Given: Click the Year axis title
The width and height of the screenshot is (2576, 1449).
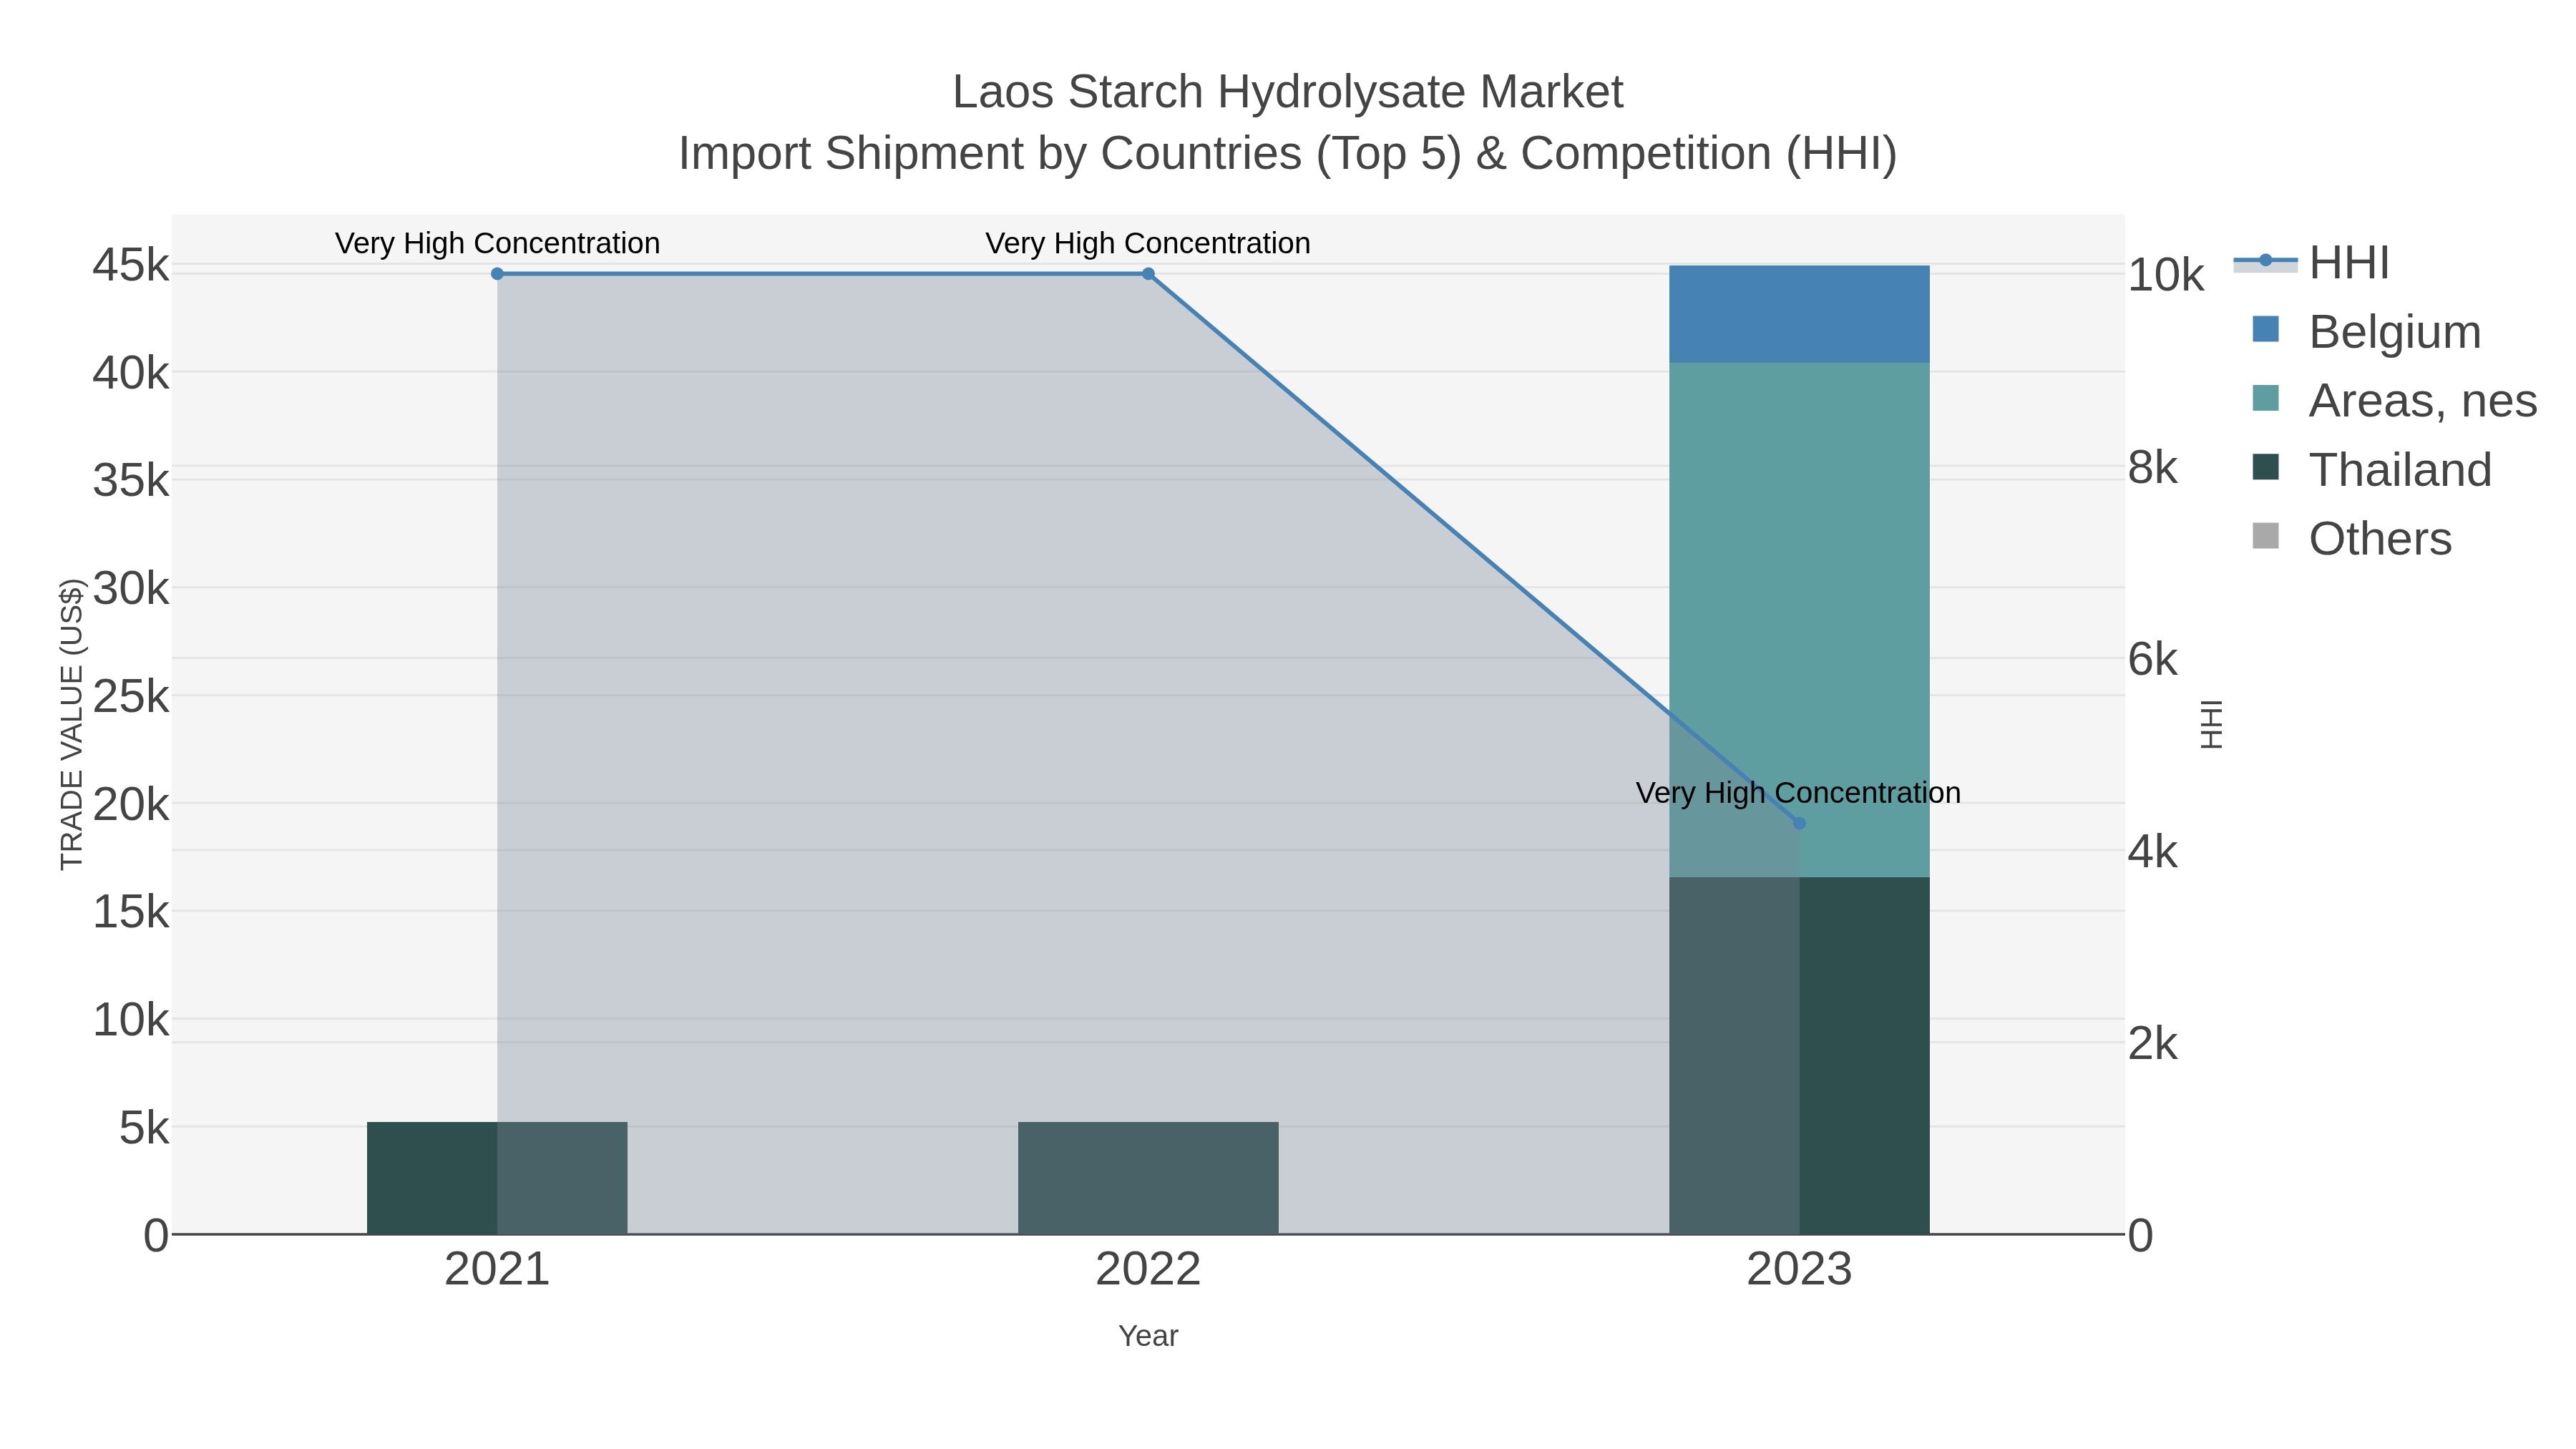Looking at the screenshot, I should pyautogui.click(x=1148, y=1336).
